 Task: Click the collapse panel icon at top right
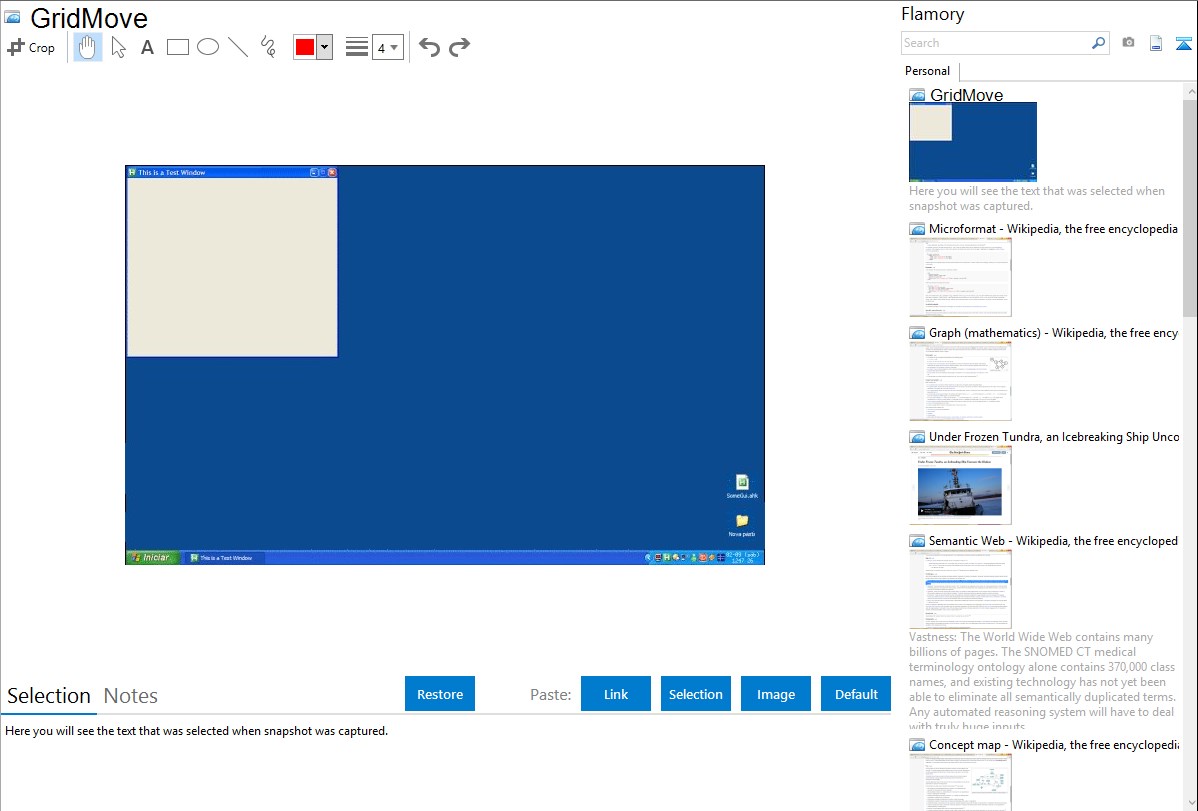tap(1183, 44)
